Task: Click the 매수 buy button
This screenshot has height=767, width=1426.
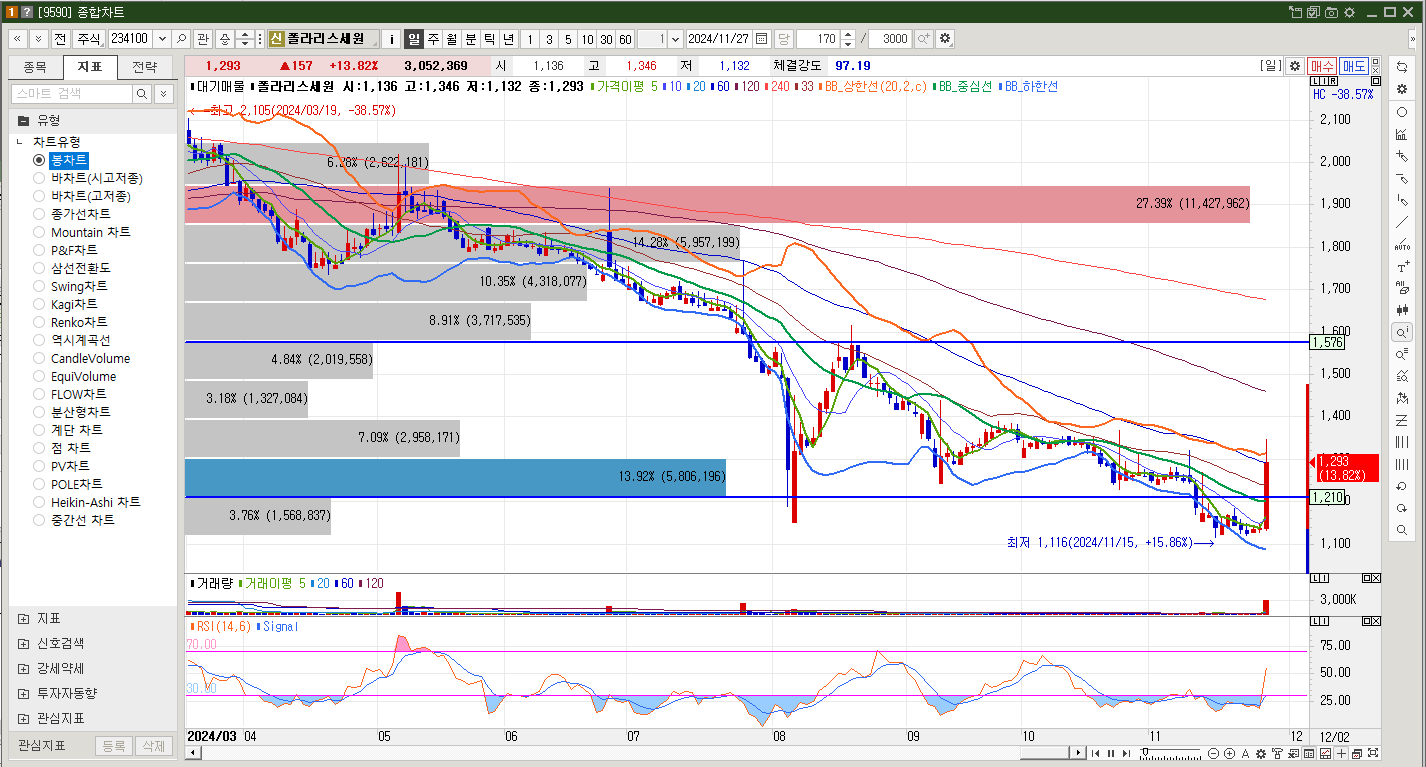Action: pos(1322,66)
